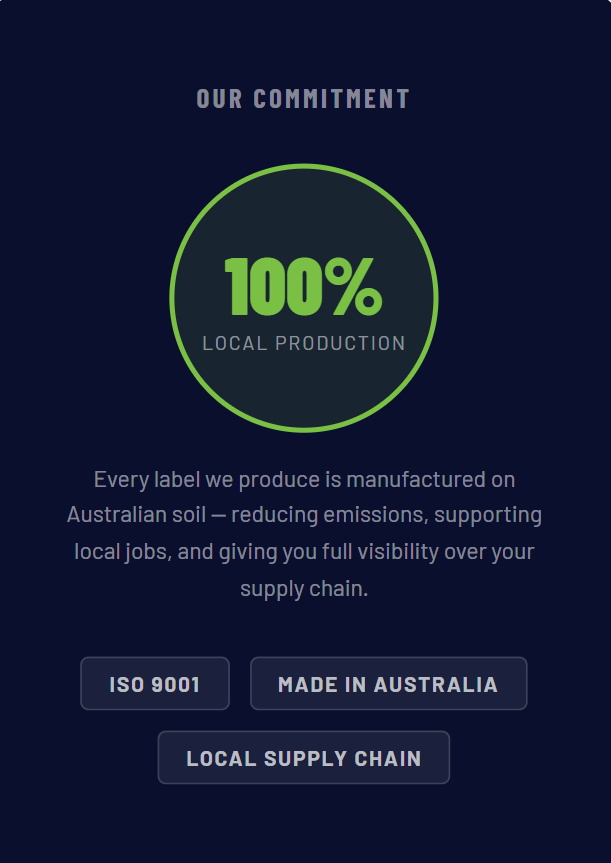Click the large green 100% figure
The image size is (611, 863).
(x=302, y=288)
